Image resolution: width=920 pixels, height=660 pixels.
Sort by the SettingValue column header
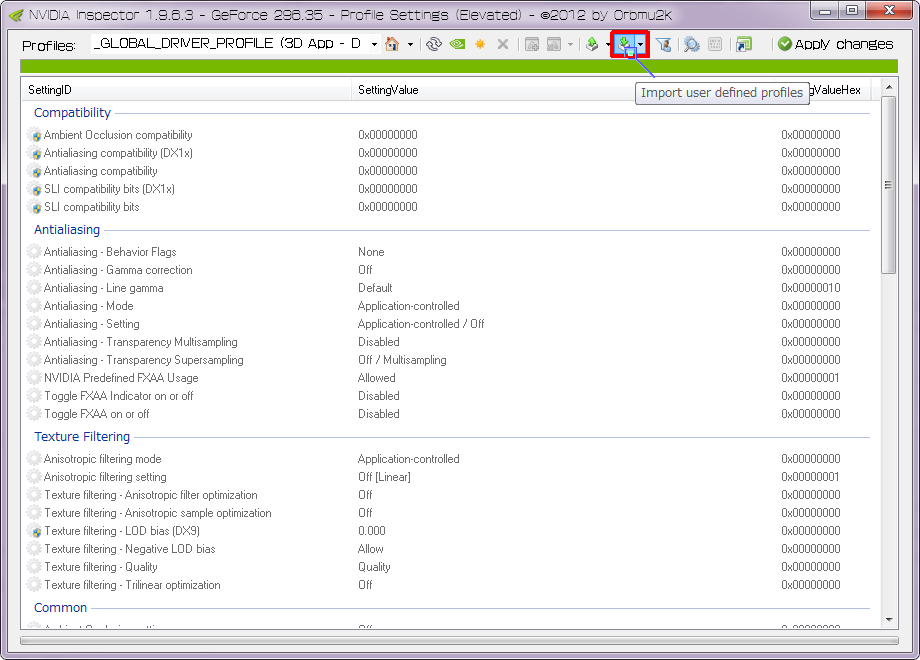388,90
